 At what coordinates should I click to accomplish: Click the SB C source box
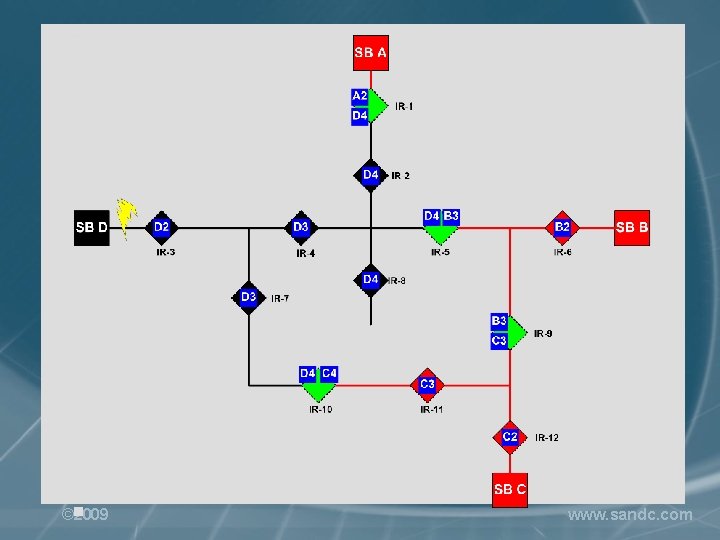pos(510,490)
